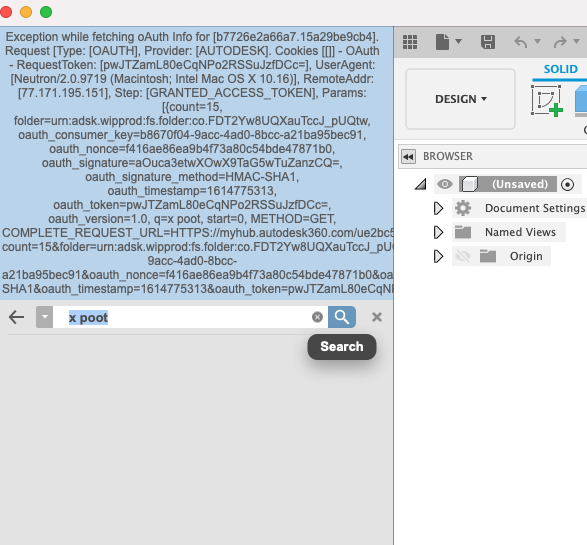This screenshot has height=545, width=587.
Task: Expand the Origin node
Action: coord(438,256)
